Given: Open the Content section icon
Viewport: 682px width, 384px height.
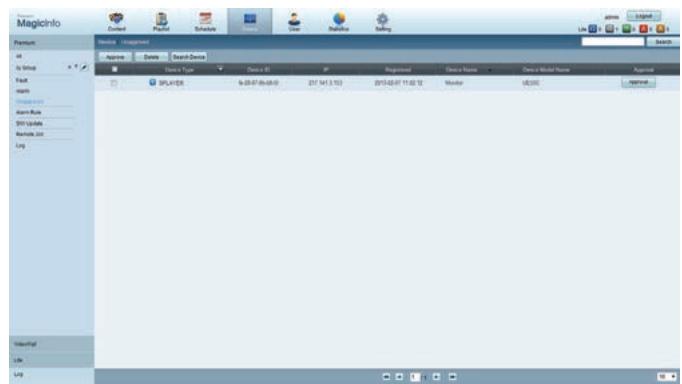Looking at the screenshot, I should tap(116, 21).
